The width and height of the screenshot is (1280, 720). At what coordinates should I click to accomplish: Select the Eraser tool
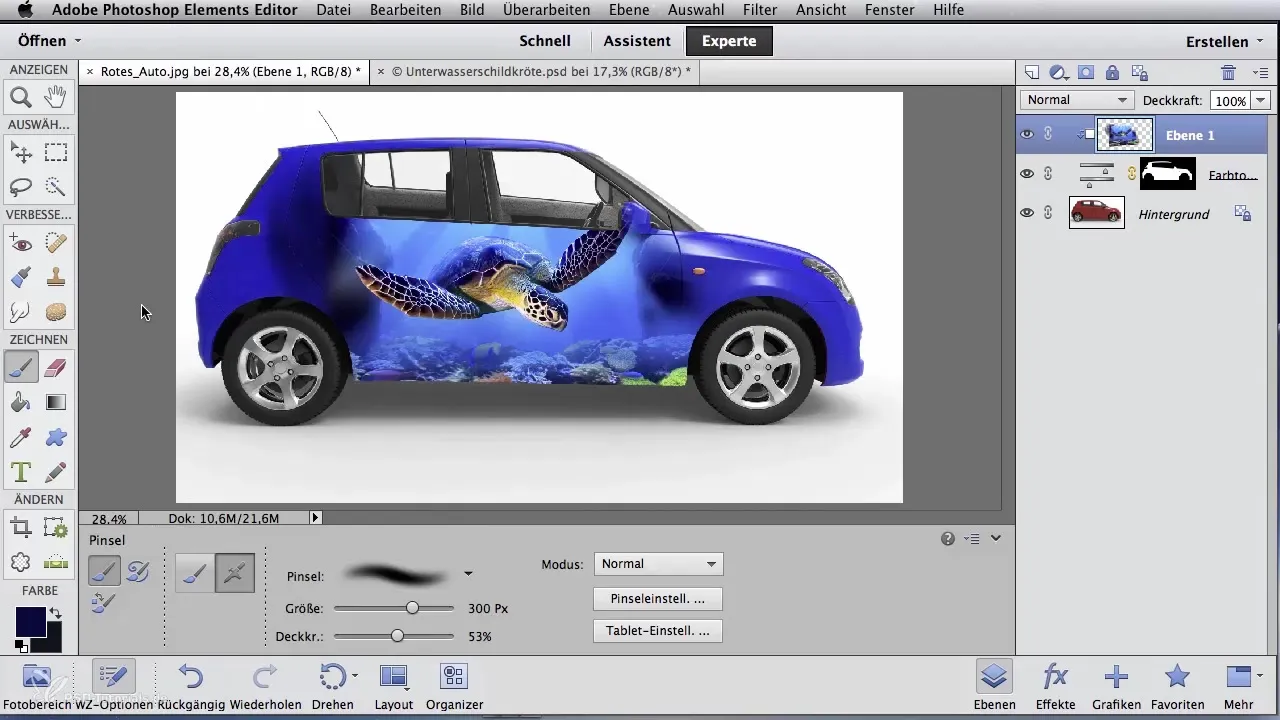point(56,367)
